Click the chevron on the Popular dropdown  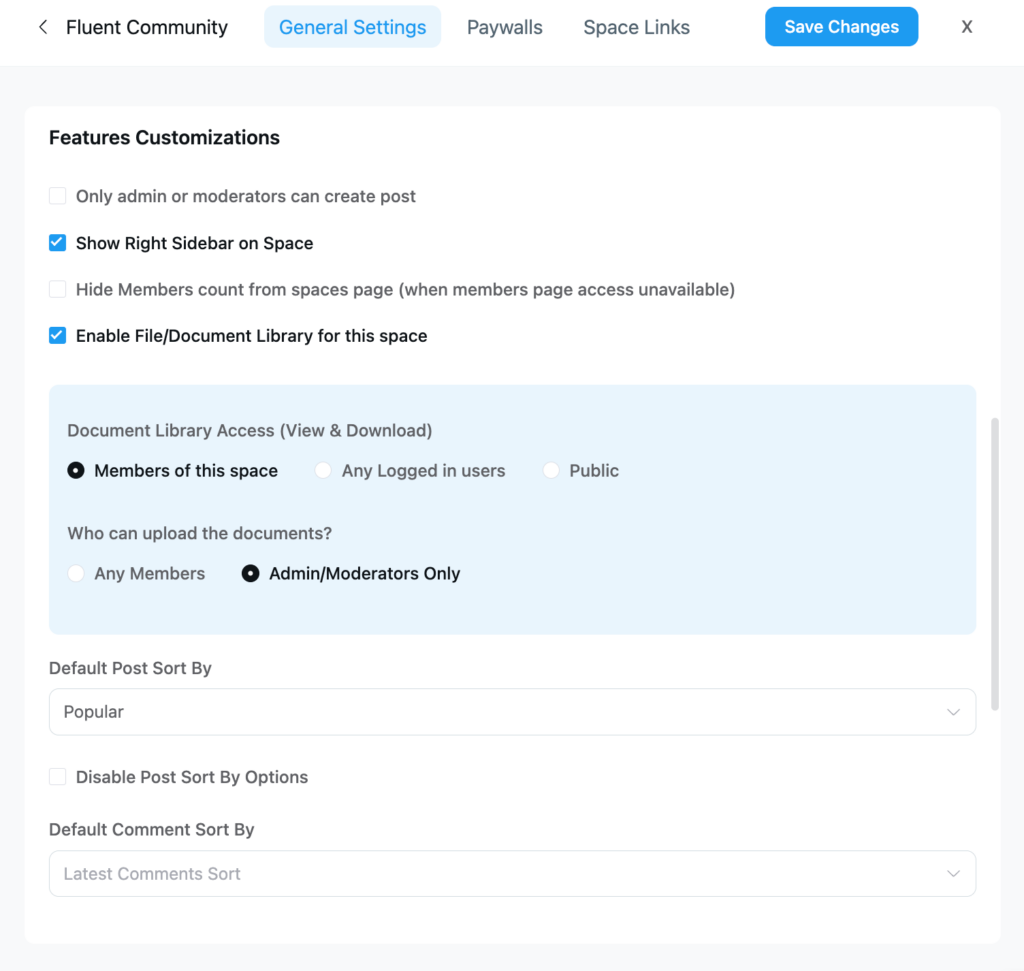[953, 712]
